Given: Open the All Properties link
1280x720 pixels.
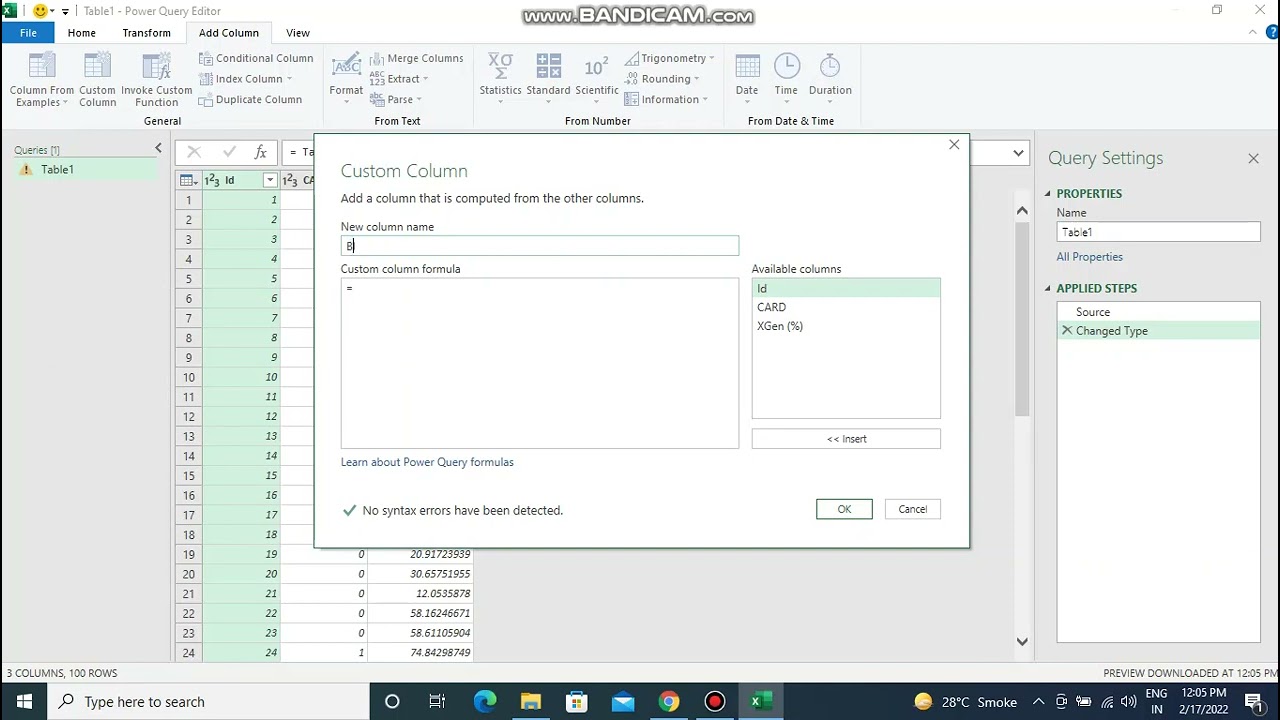Looking at the screenshot, I should coord(1090,257).
